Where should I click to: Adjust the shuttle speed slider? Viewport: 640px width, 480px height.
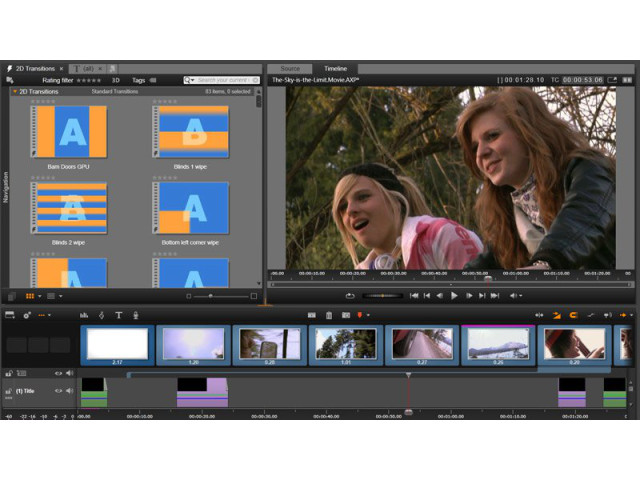(x=382, y=296)
